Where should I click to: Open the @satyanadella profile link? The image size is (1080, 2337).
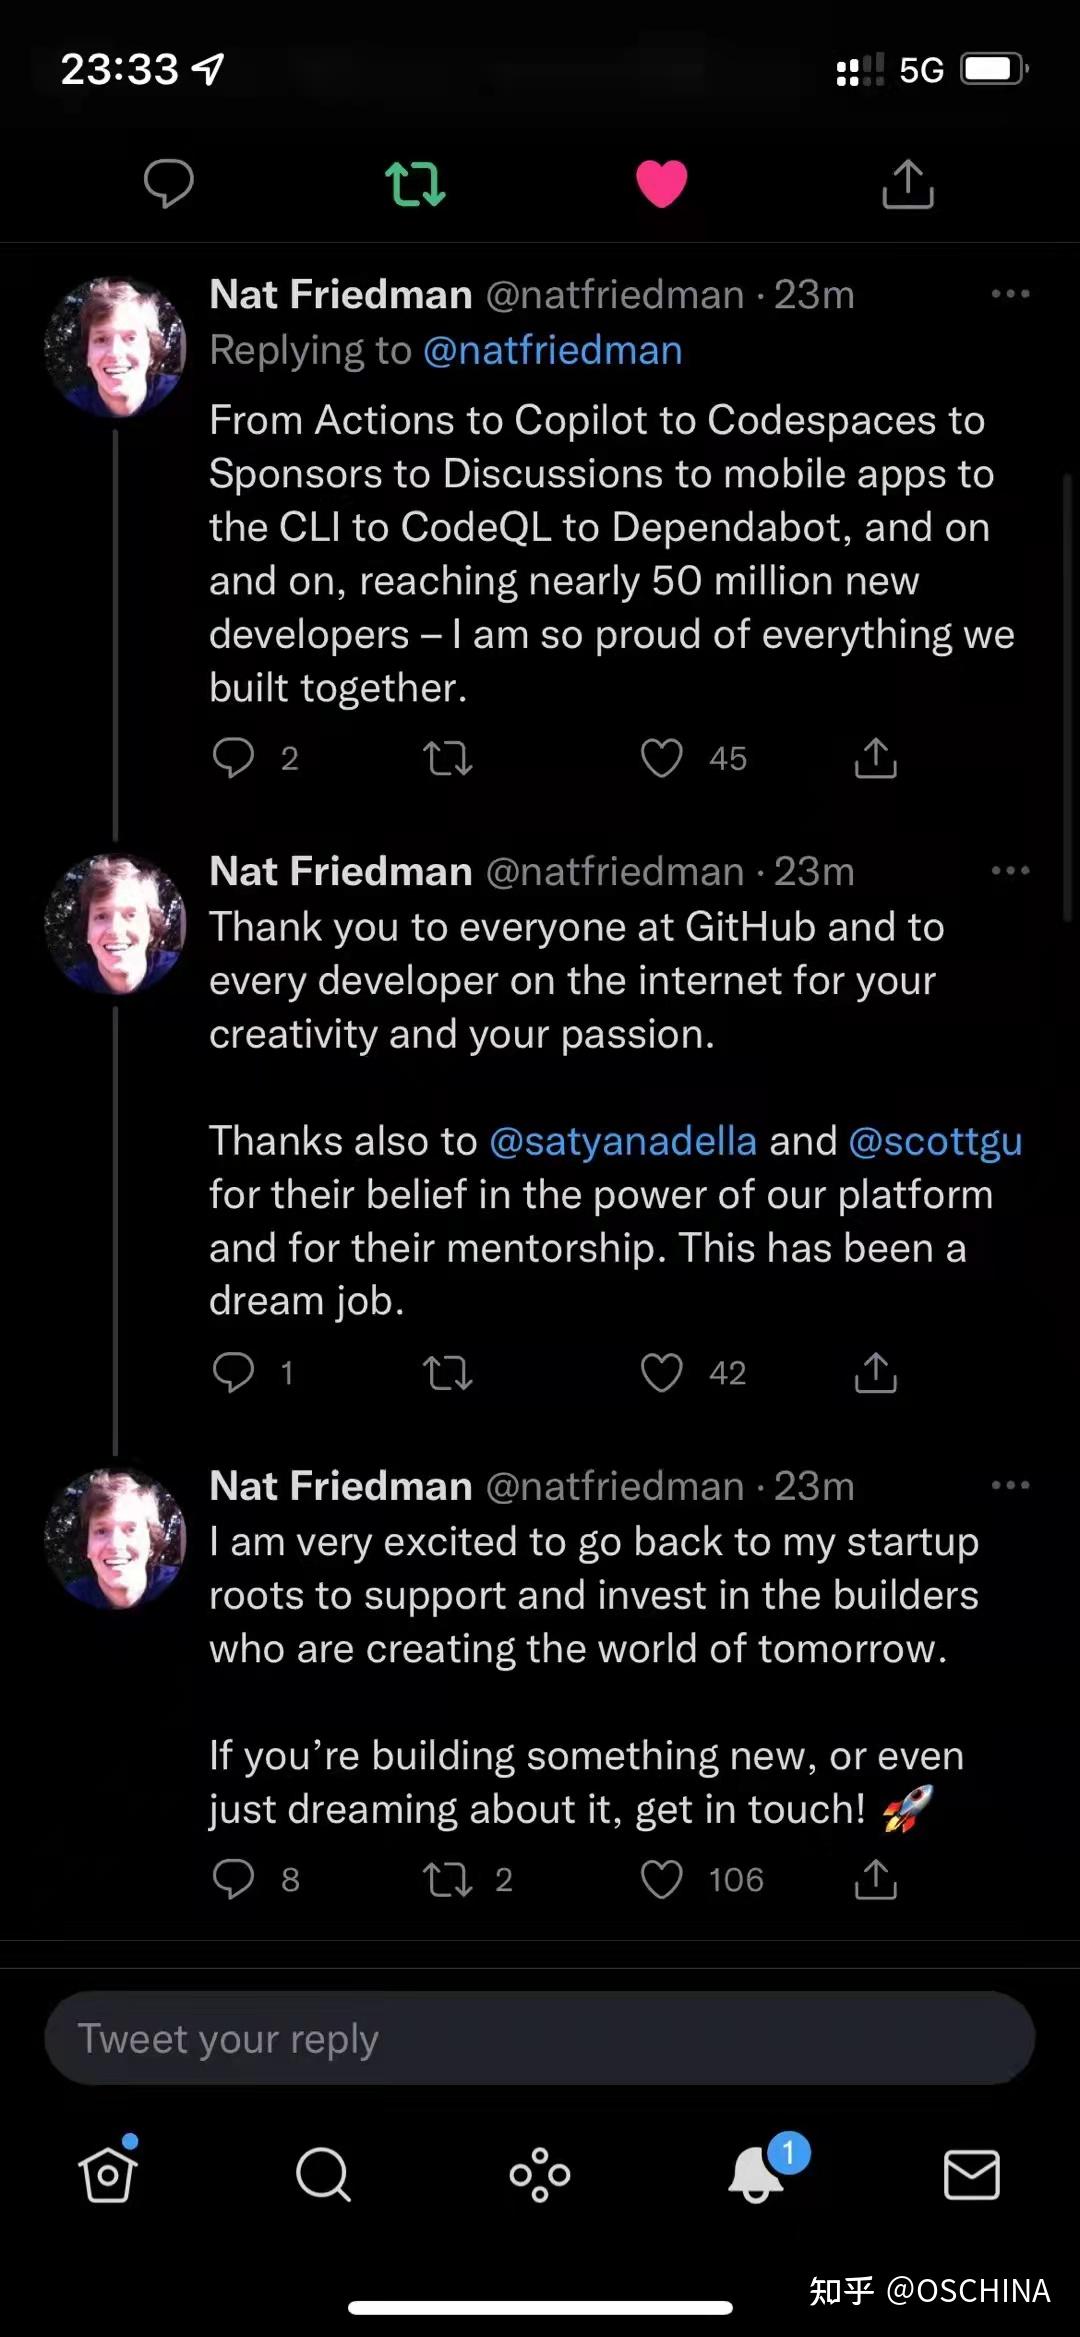click(x=621, y=1141)
